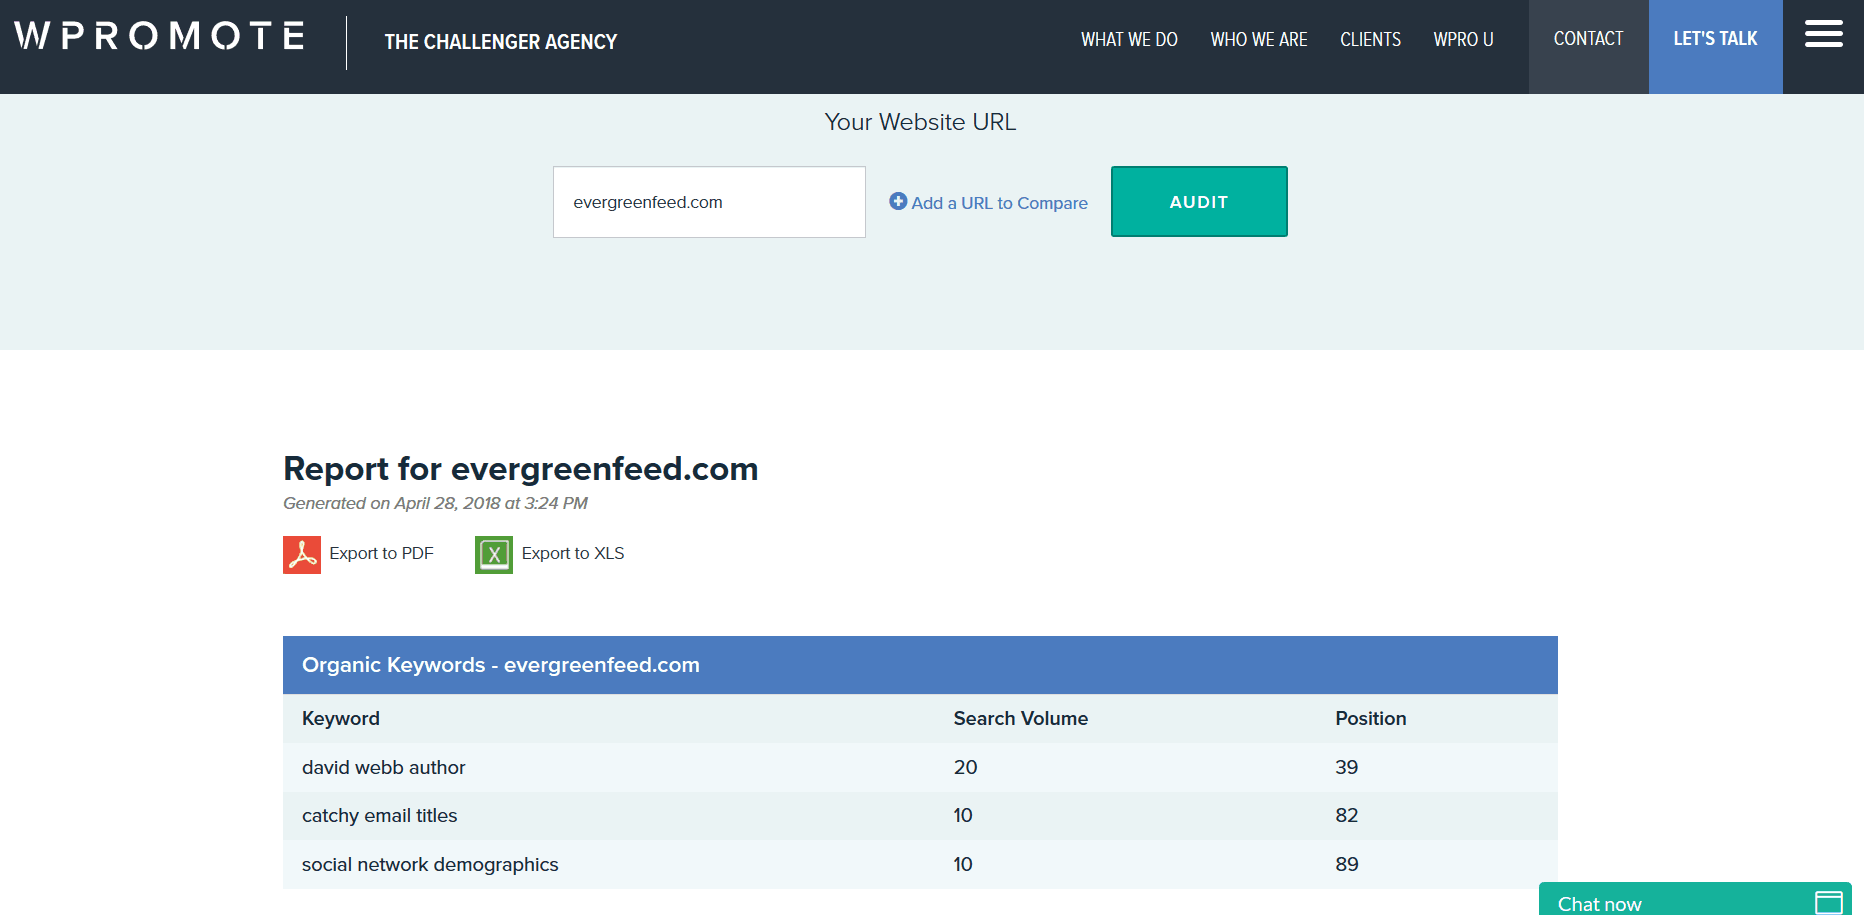Click Export to PDF link
This screenshot has width=1864, height=915.
coord(381,553)
